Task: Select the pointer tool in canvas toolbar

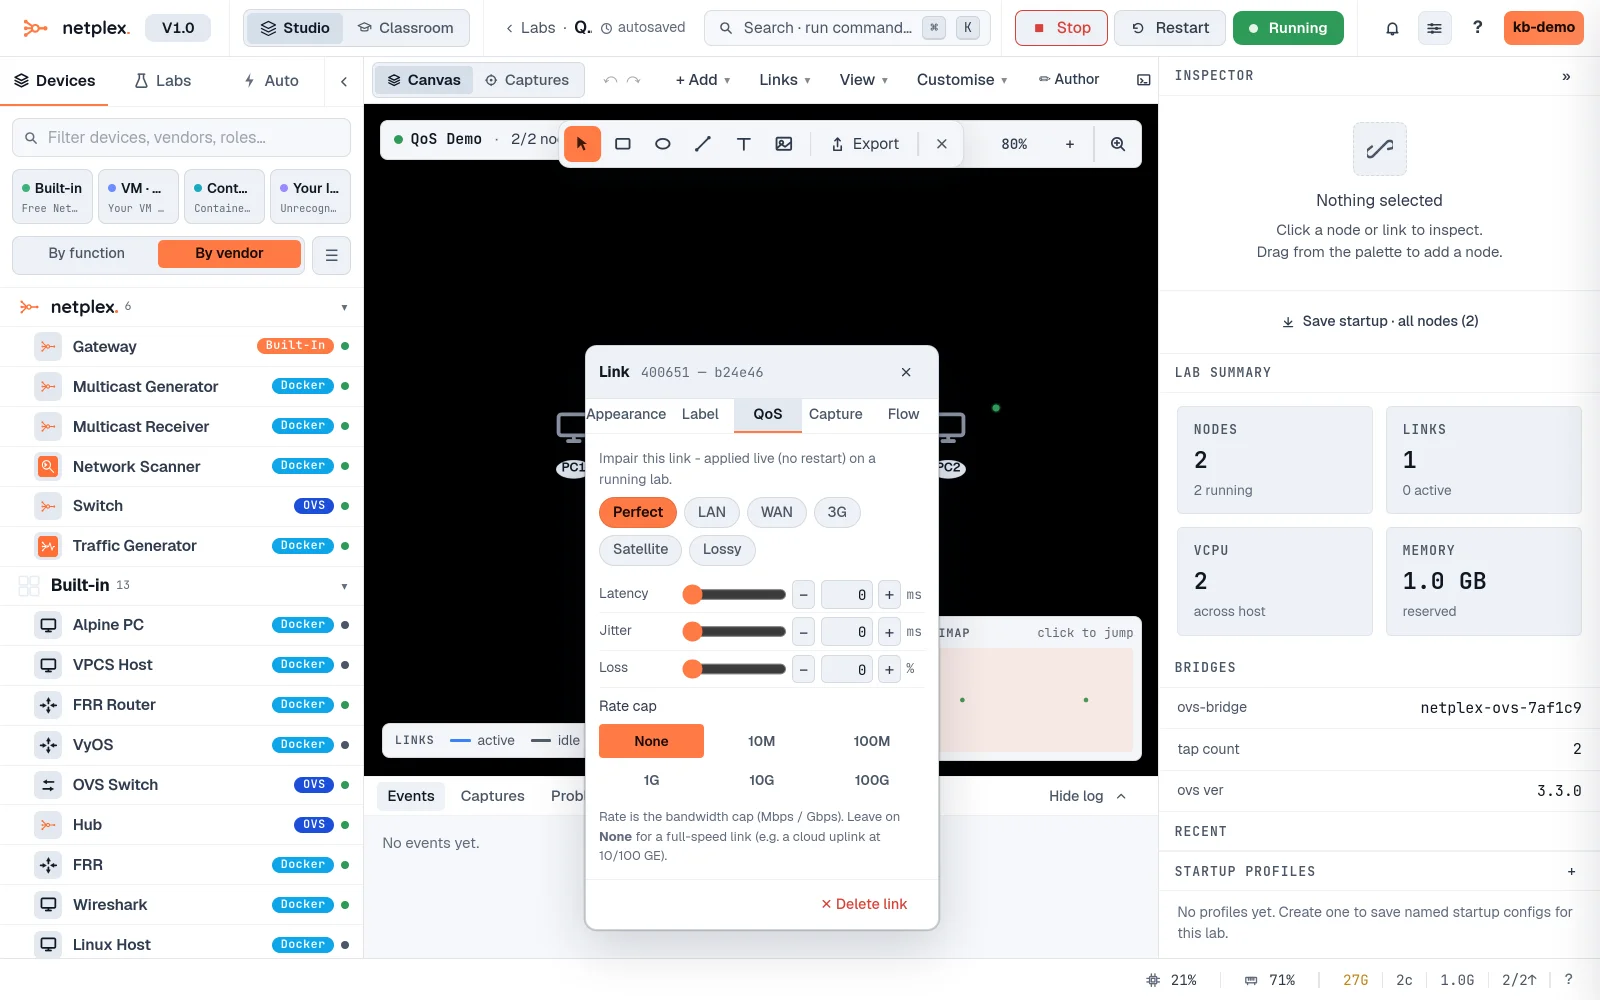Action: click(x=582, y=144)
